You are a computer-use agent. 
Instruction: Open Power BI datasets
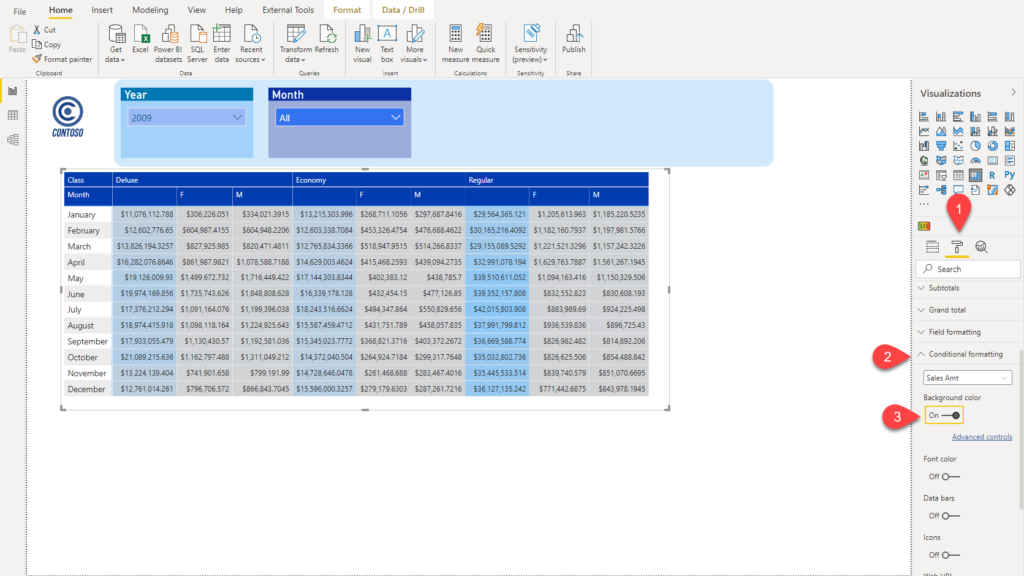click(x=168, y=44)
